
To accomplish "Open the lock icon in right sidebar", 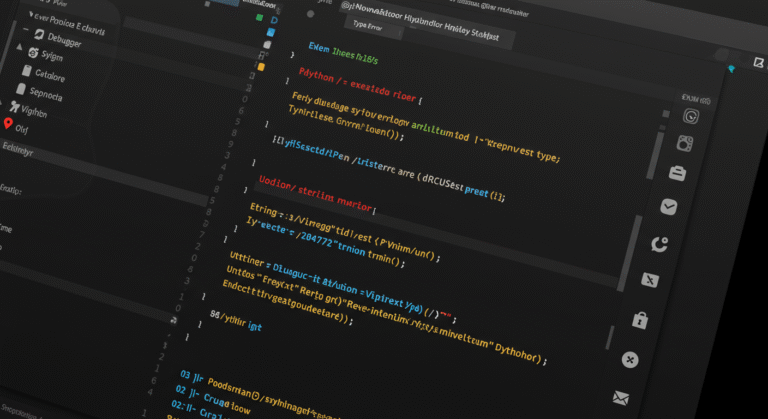I will point(639,320).
